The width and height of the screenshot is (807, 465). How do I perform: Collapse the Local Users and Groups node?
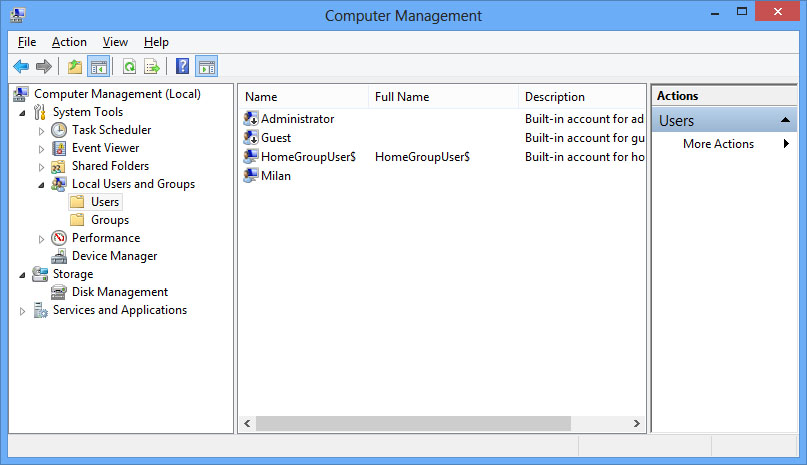[x=41, y=185]
